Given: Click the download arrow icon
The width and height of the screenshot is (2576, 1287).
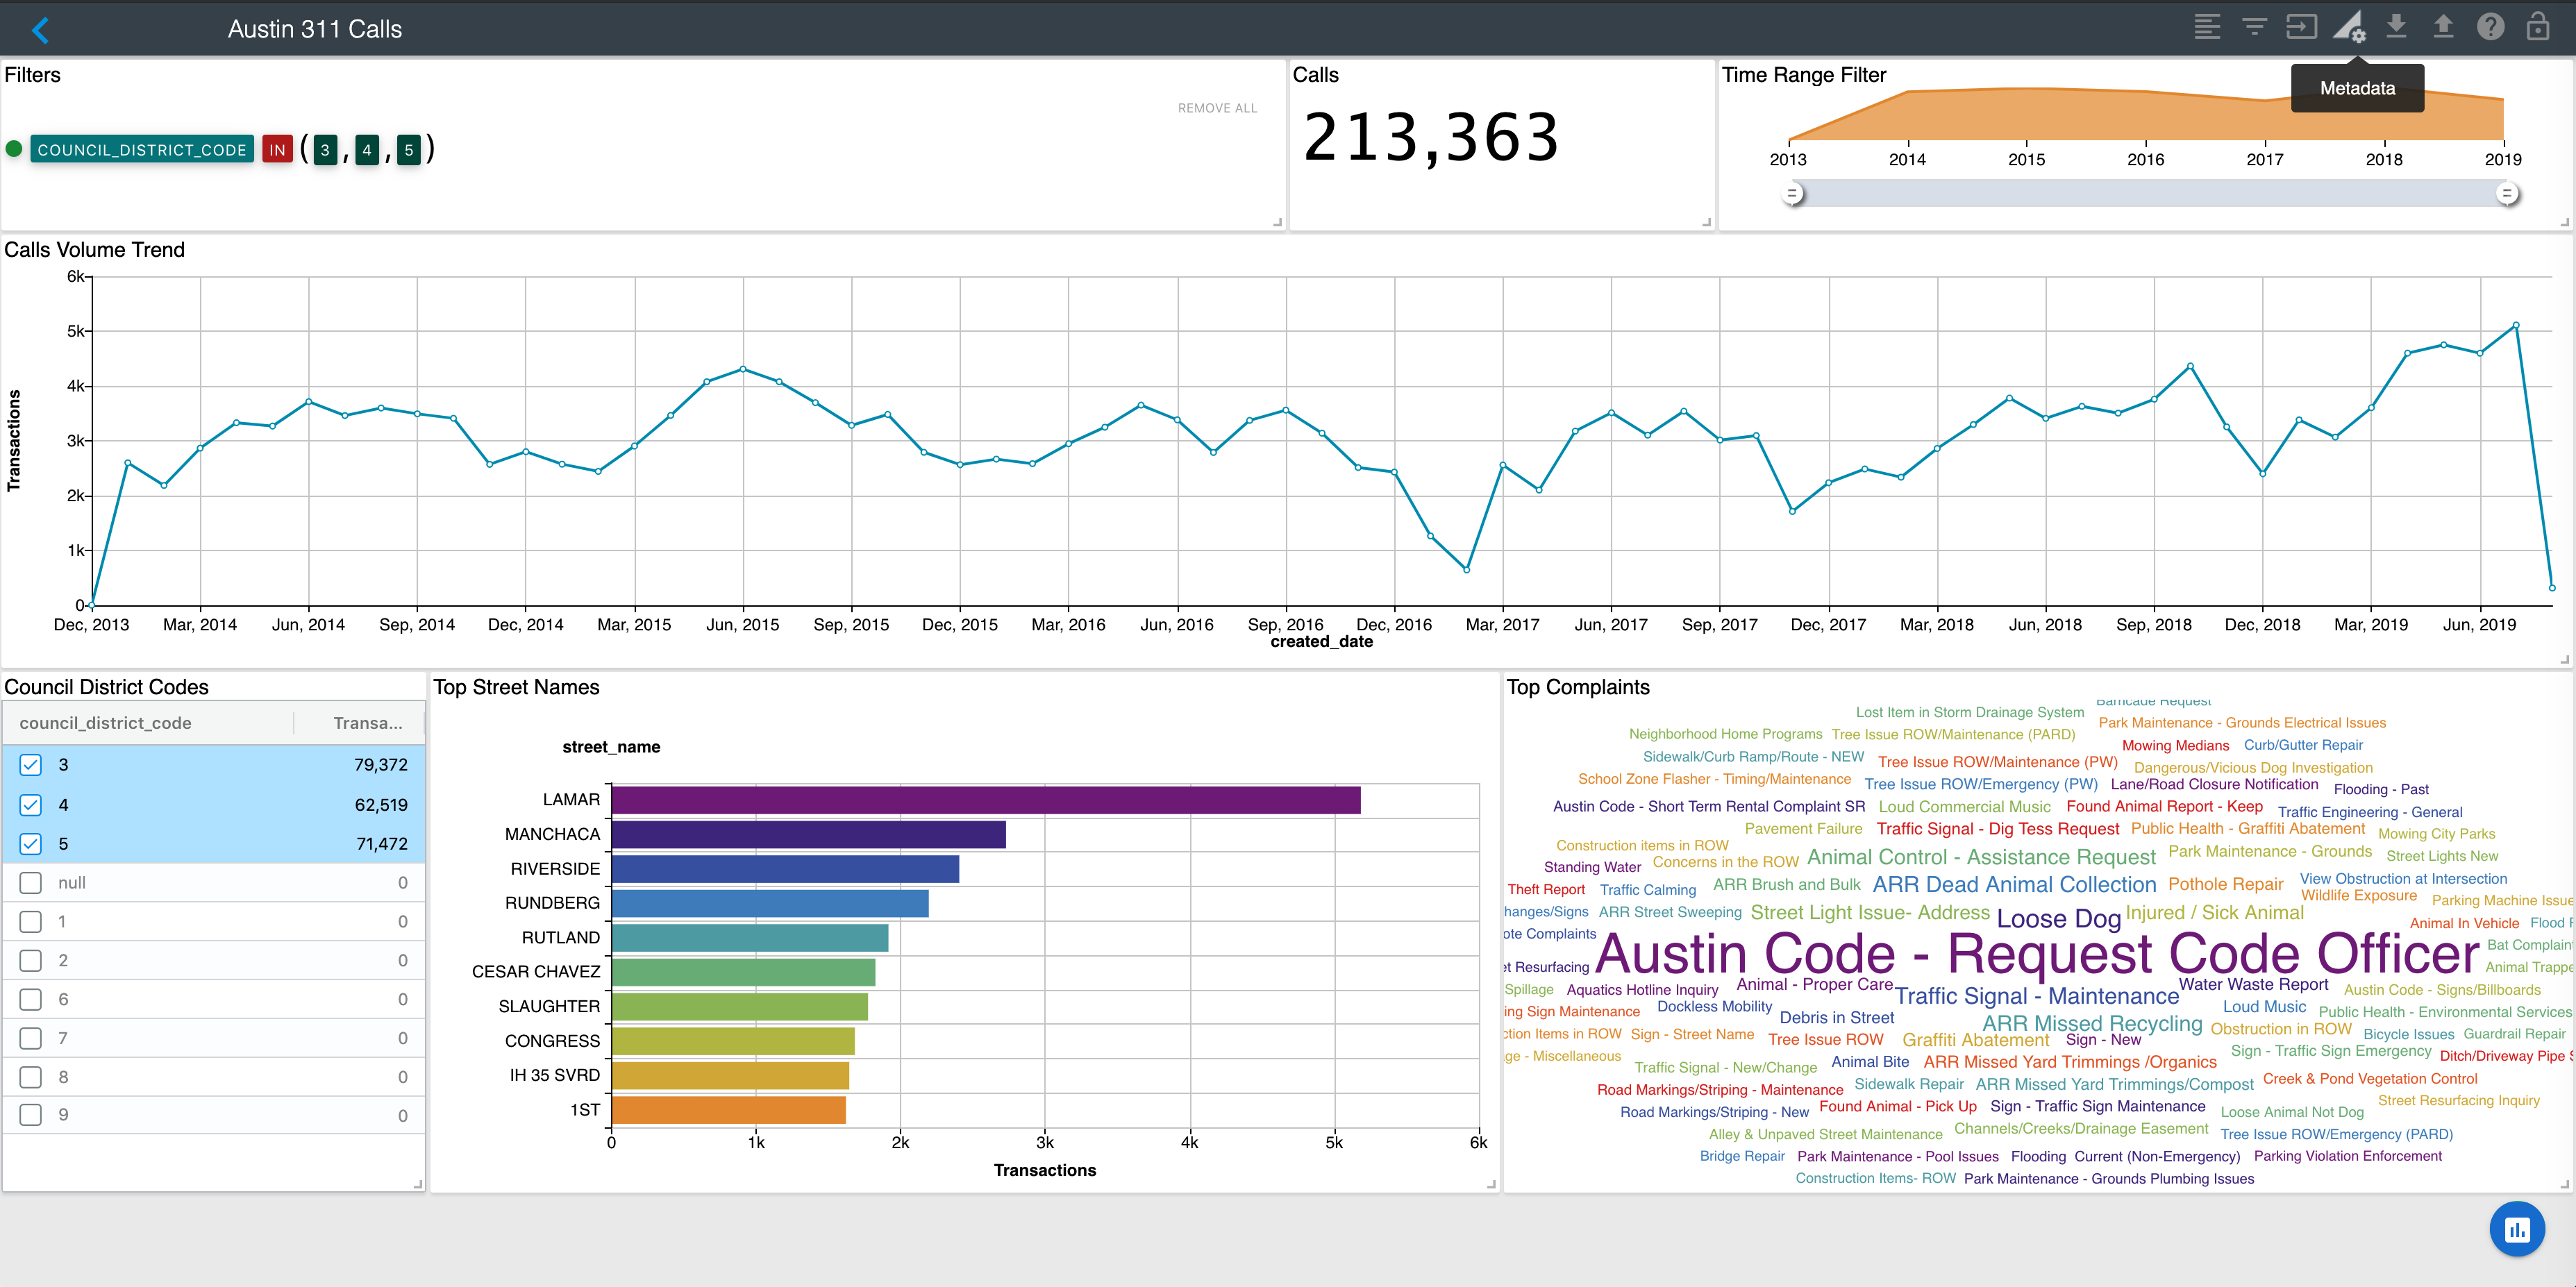Looking at the screenshot, I should (2396, 27).
